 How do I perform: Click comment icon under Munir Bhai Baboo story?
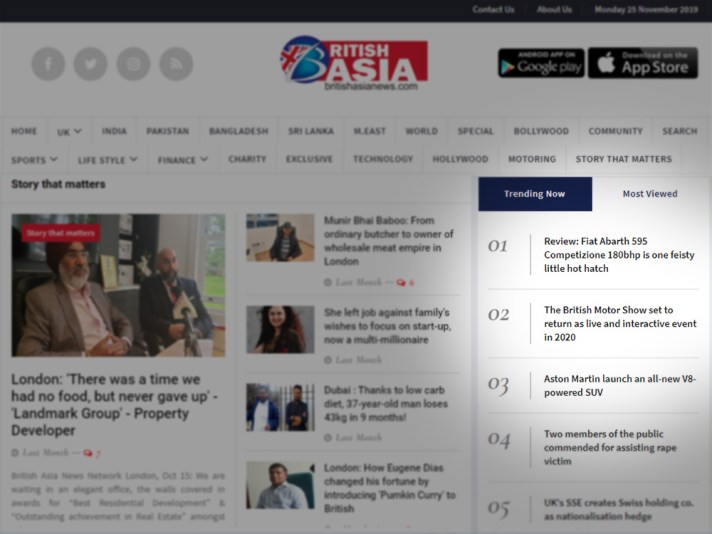pyautogui.click(x=401, y=283)
